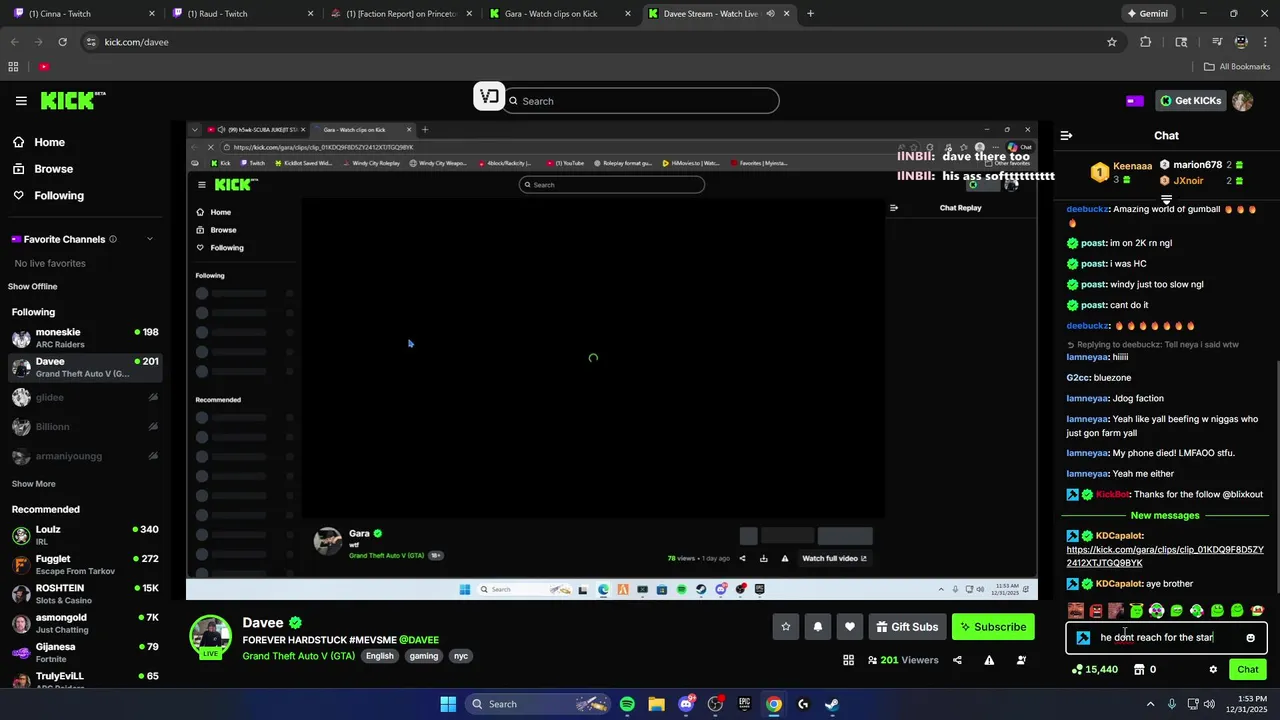Expand the gift leaderboard handle
This screenshot has width=1280, height=720.
1166,200
